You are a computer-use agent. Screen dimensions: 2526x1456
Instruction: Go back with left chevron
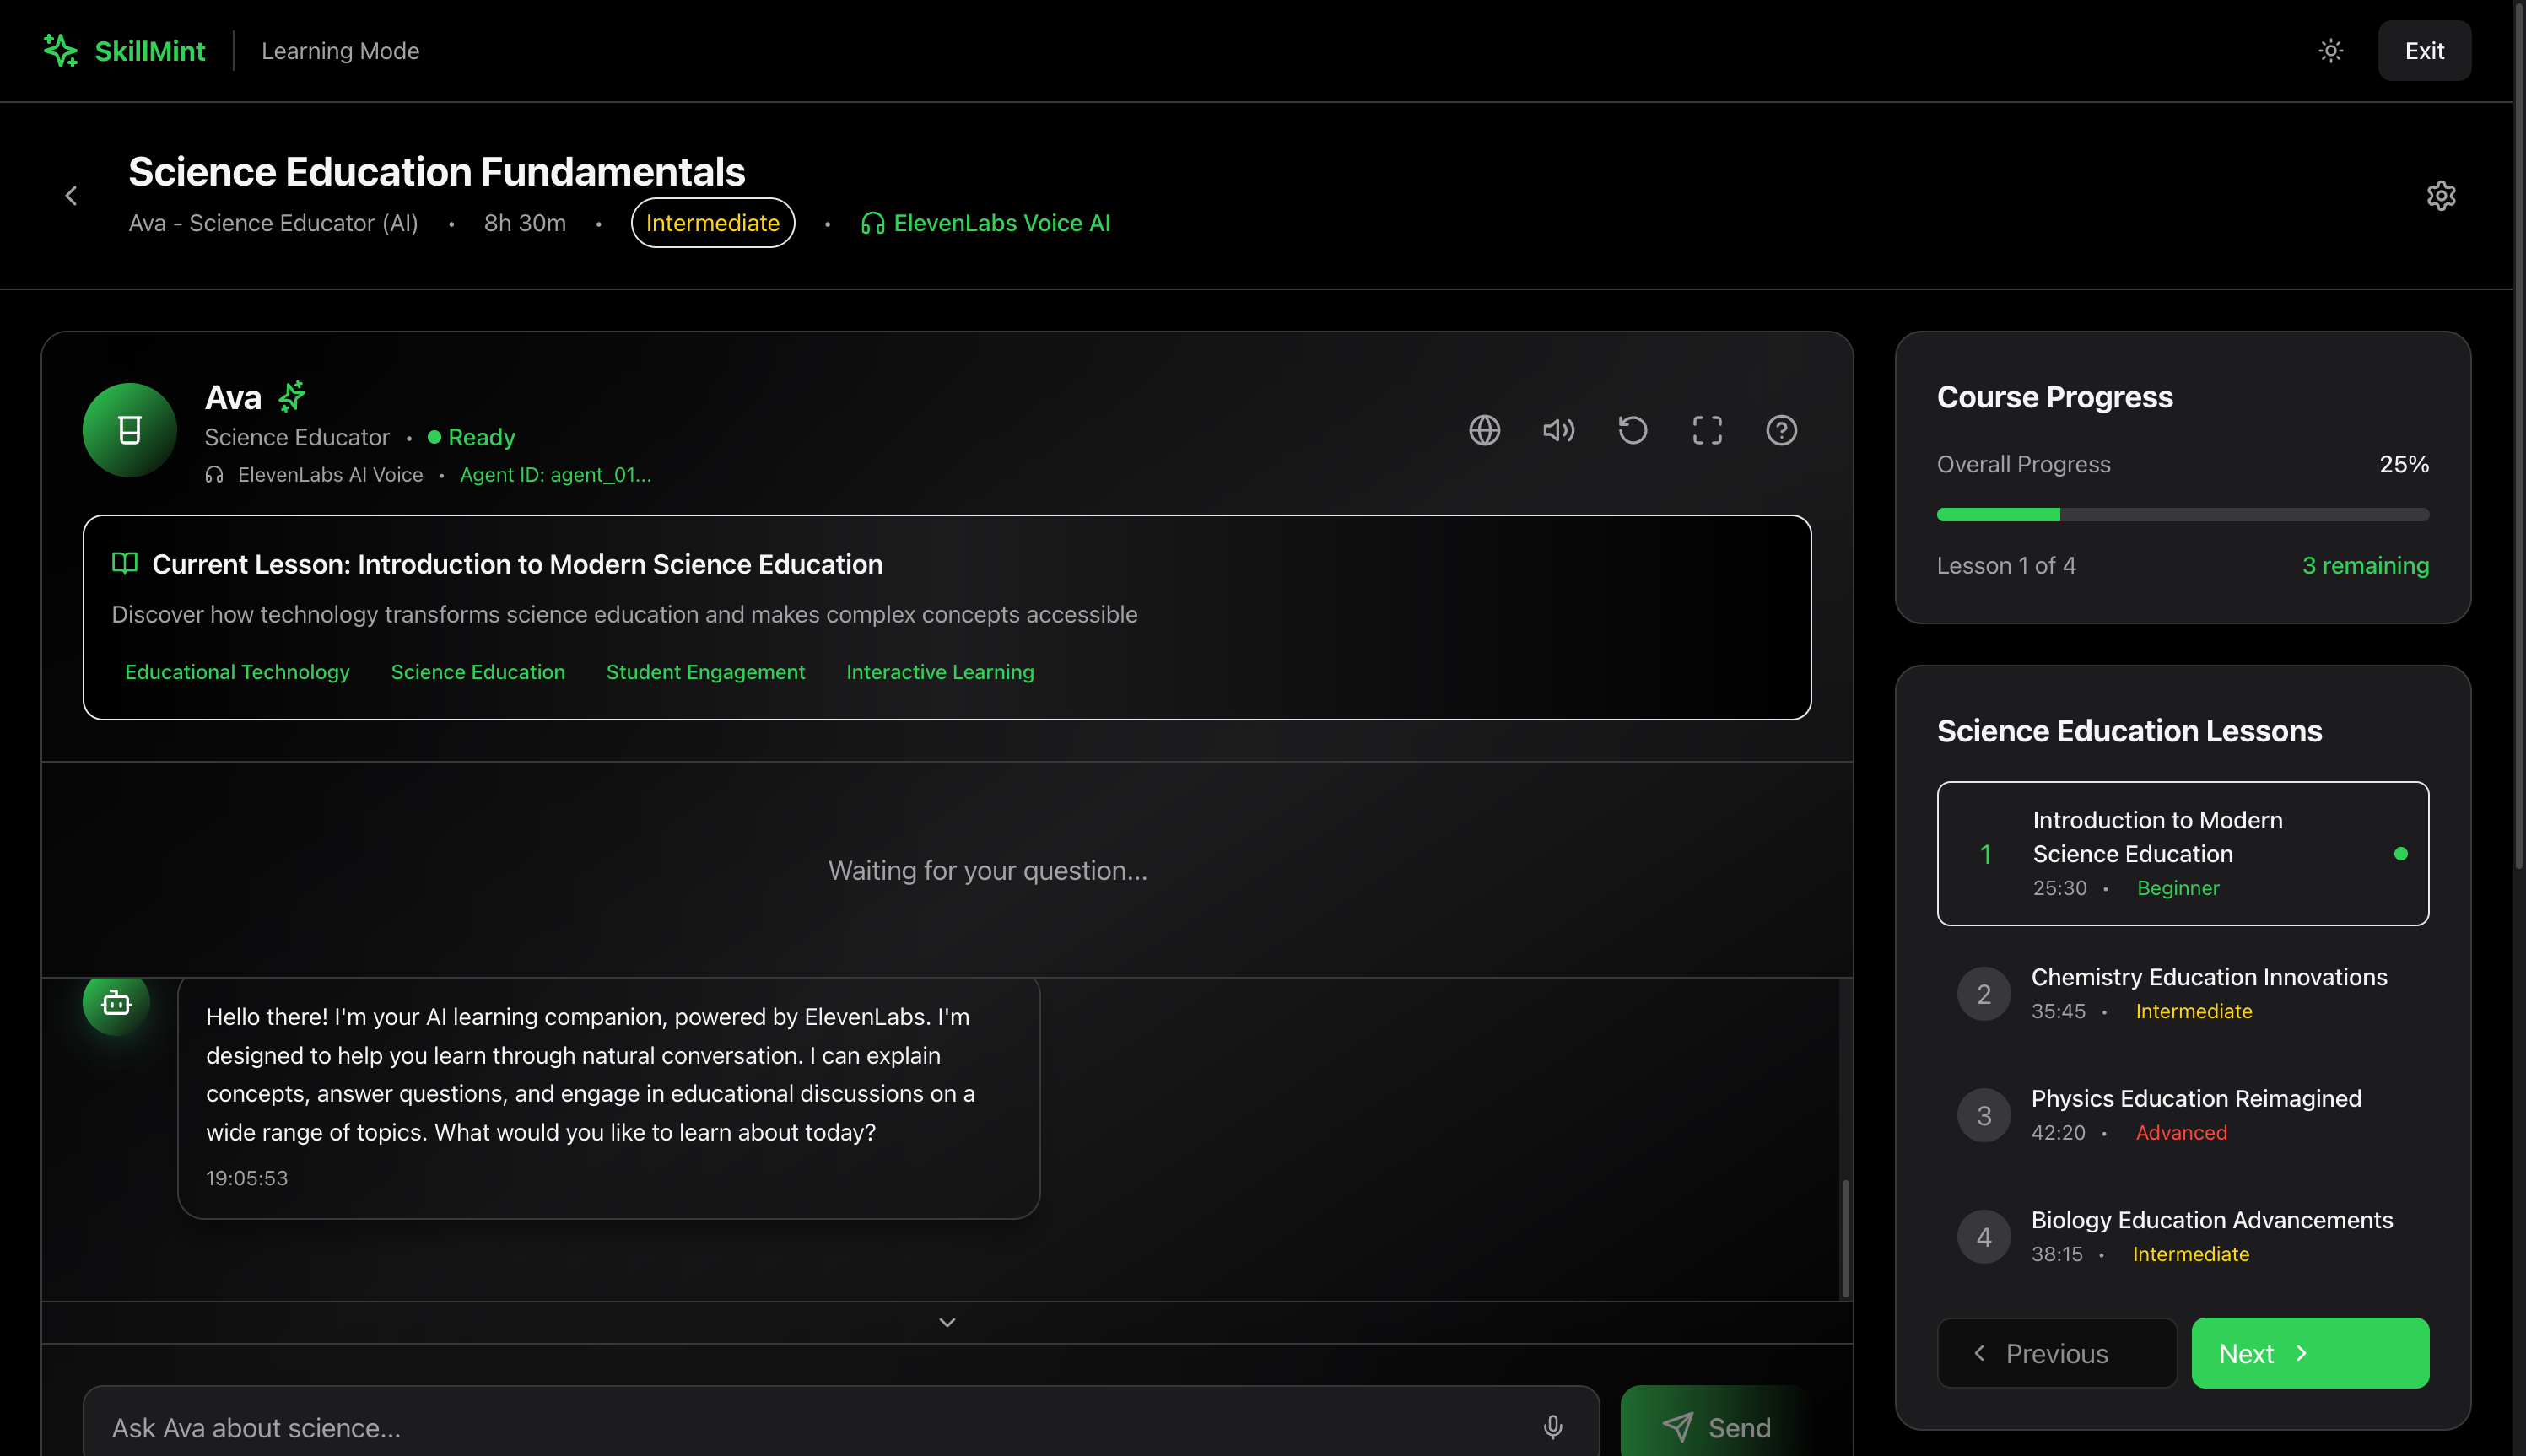coord(71,196)
